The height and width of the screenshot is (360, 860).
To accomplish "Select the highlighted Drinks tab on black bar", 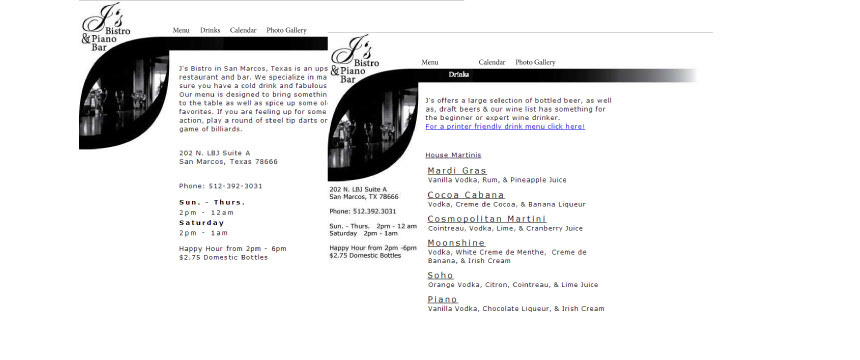I will (x=459, y=75).
